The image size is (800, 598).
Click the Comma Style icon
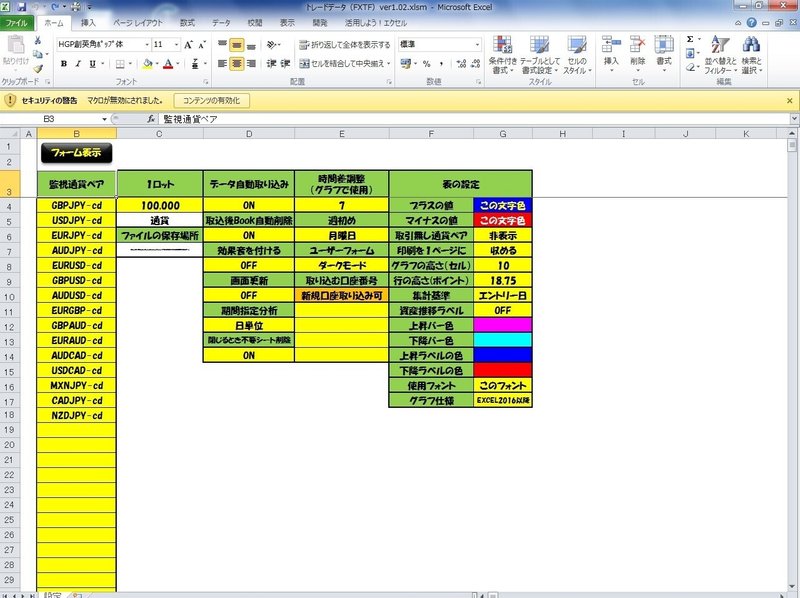click(x=441, y=64)
